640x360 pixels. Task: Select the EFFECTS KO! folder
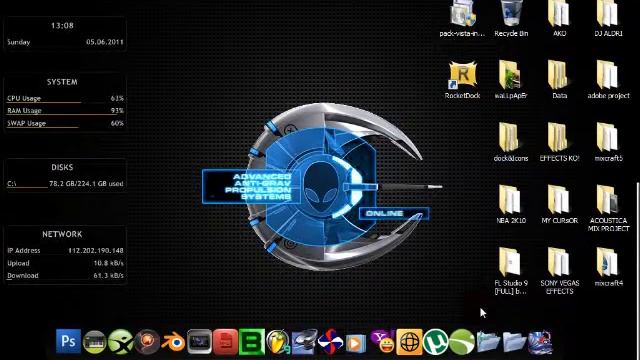pyautogui.click(x=559, y=142)
